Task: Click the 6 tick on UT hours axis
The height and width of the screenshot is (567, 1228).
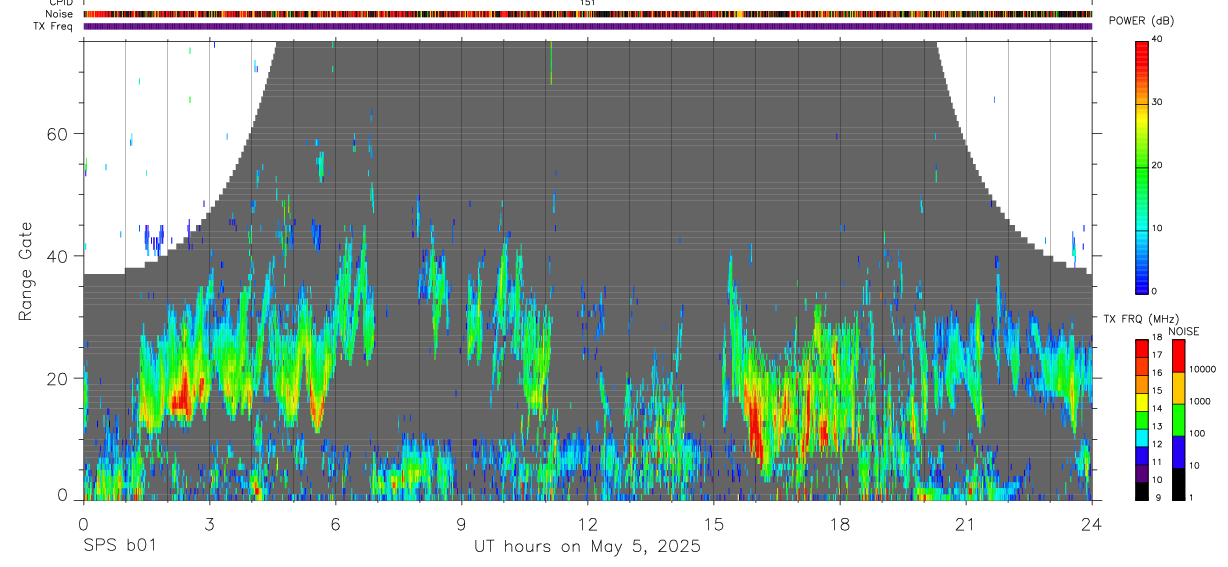Action: click(335, 523)
